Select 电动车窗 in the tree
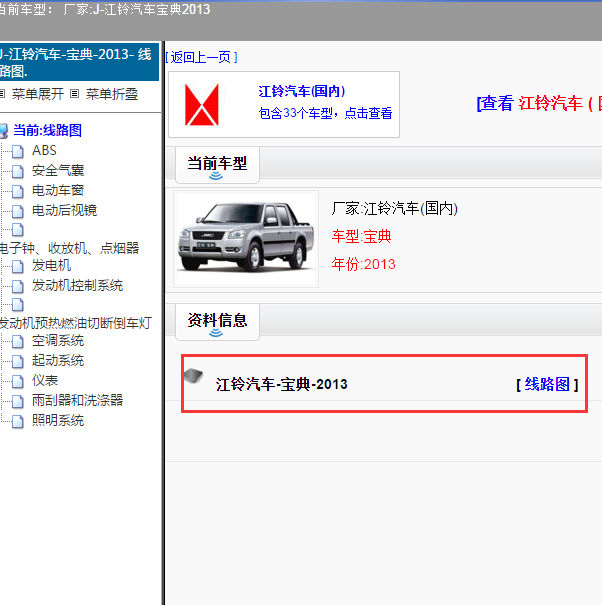The width and height of the screenshot is (602, 605). tap(58, 191)
